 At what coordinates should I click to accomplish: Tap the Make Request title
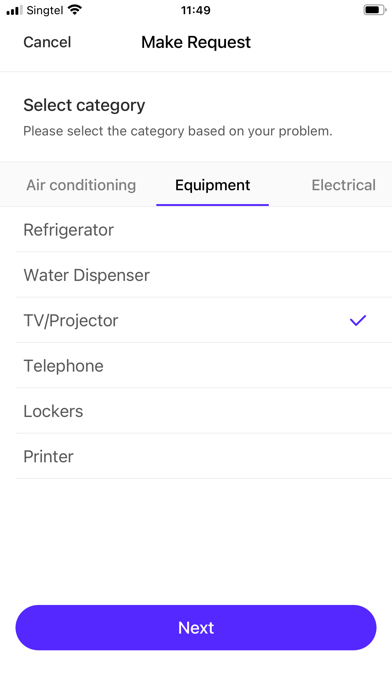pos(196,42)
